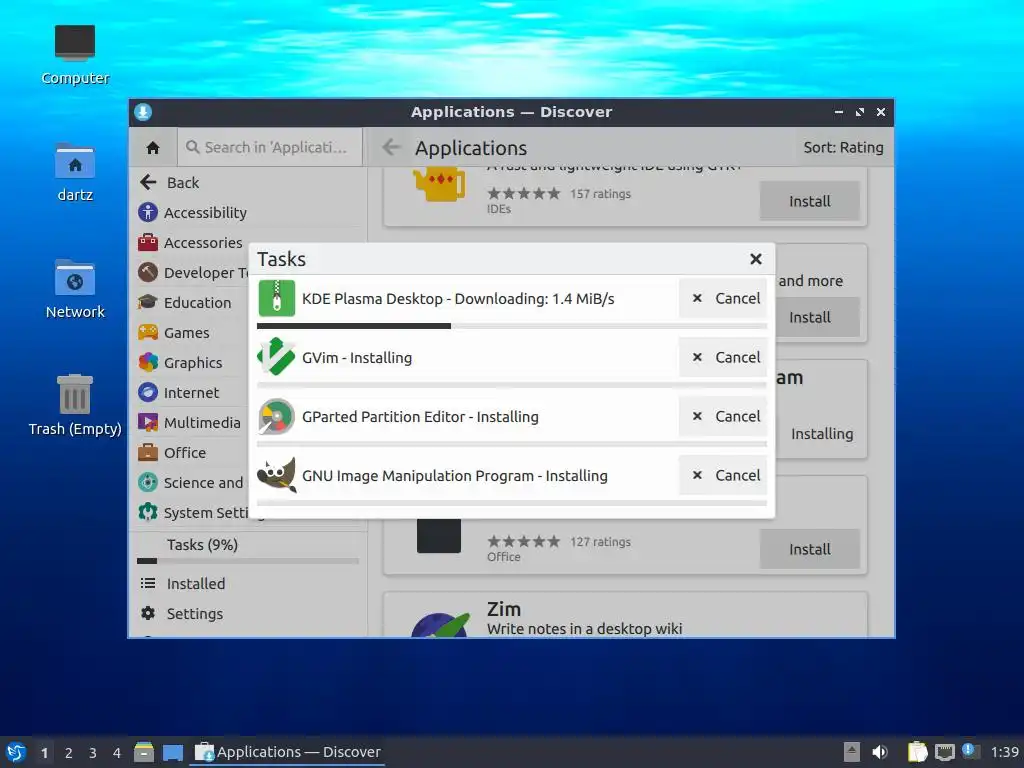
Task: Click the Science and Engineering category icon
Action: tap(148, 482)
